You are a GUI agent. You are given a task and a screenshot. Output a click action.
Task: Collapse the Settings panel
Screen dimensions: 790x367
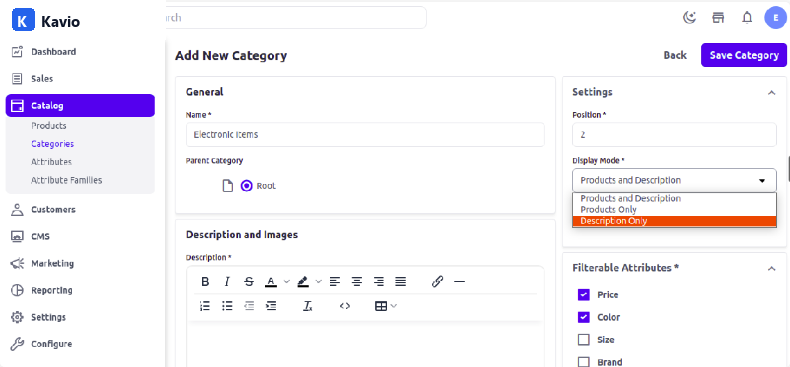pos(771,93)
